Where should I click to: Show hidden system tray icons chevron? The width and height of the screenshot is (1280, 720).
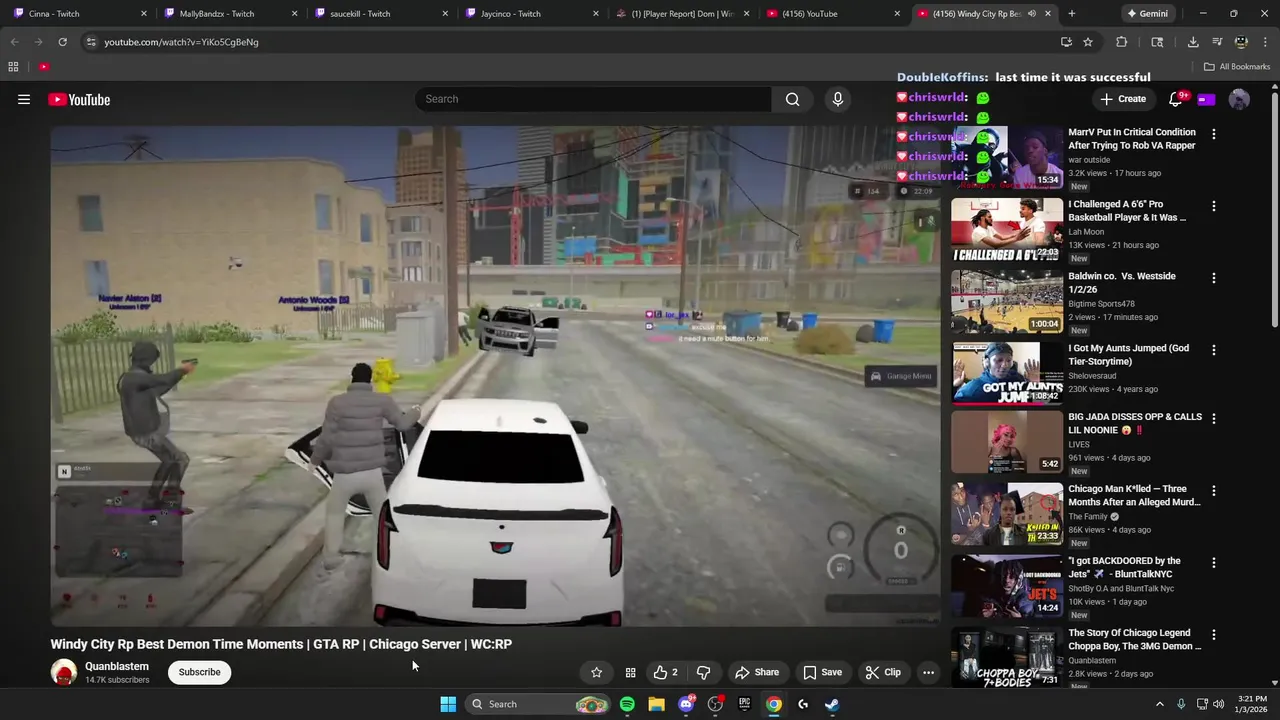tap(1160, 704)
